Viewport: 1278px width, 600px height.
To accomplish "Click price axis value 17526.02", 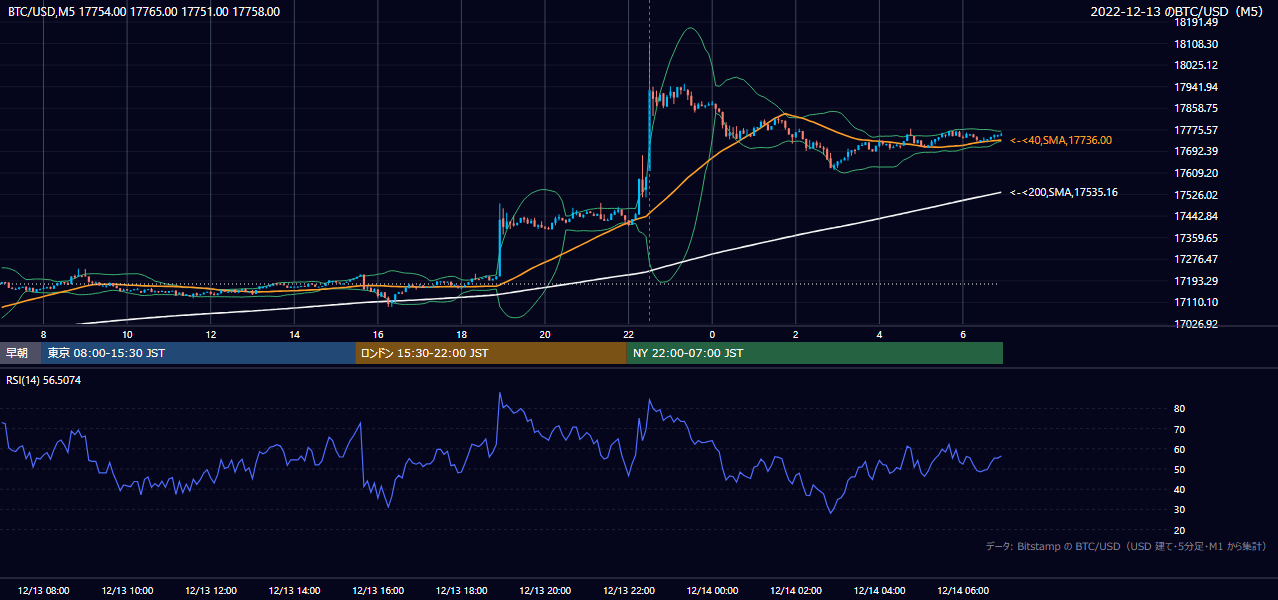I will tap(1196, 195).
